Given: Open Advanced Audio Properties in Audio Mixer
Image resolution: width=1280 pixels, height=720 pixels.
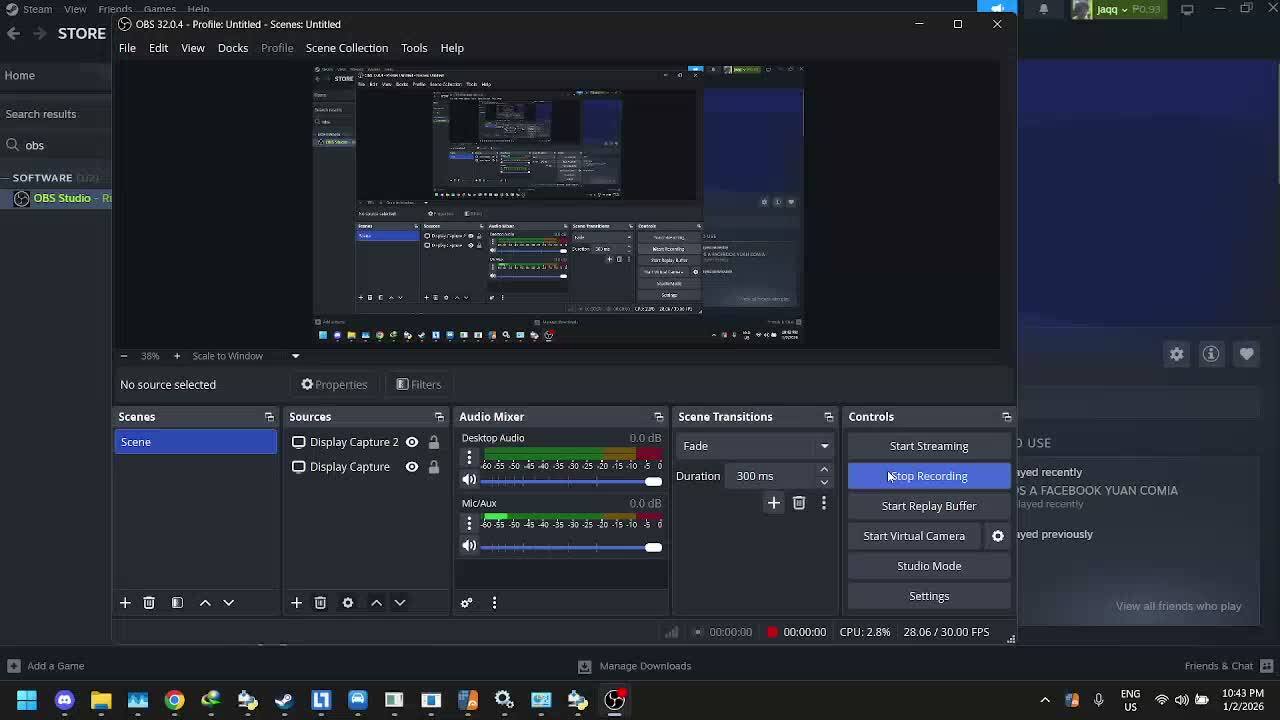Looking at the screenshot, I should (466, 602).
